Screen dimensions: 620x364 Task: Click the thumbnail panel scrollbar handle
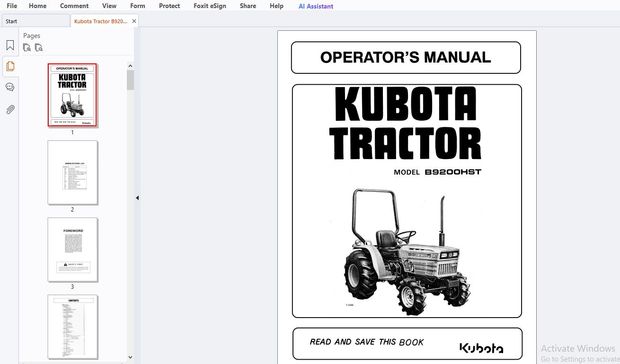(130, 80)
